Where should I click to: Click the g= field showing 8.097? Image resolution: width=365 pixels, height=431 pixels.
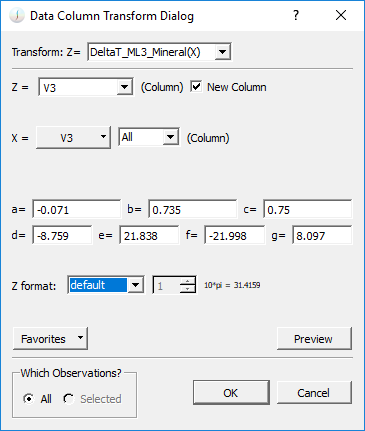(322, 235)
